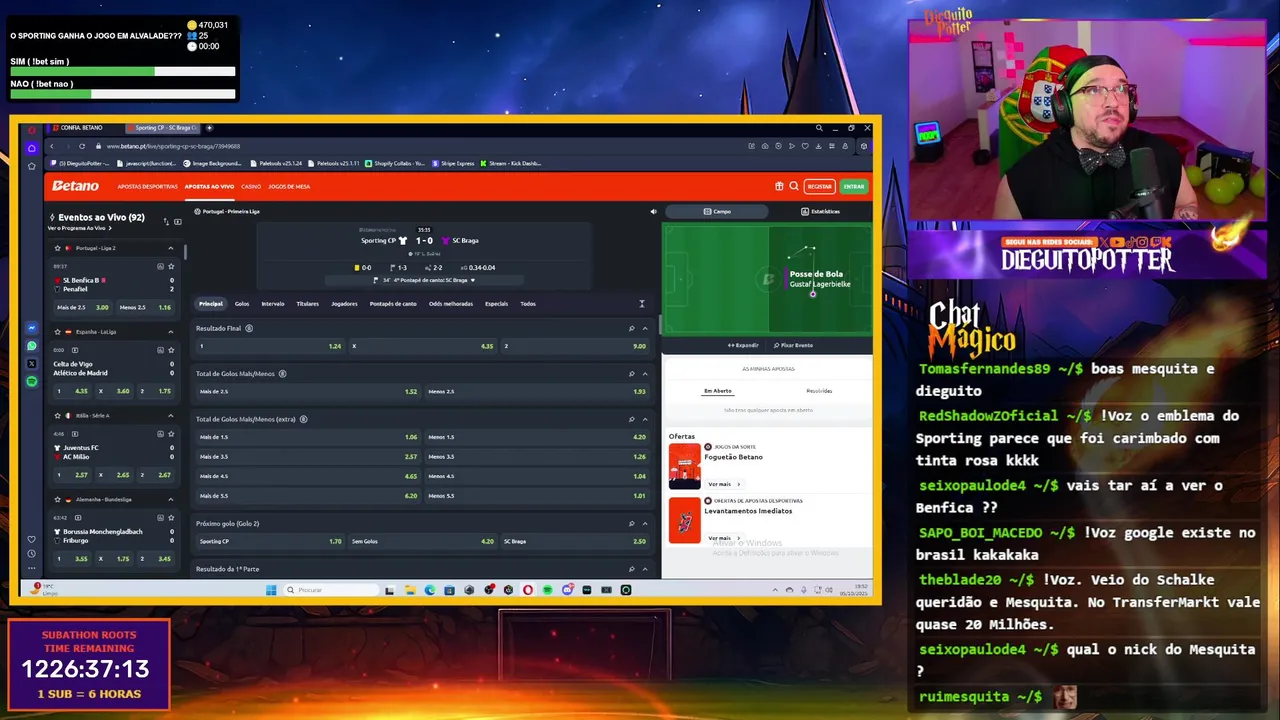The image size is (1280, 720).
Task: Reload the browser page
Action: (82, 146)
